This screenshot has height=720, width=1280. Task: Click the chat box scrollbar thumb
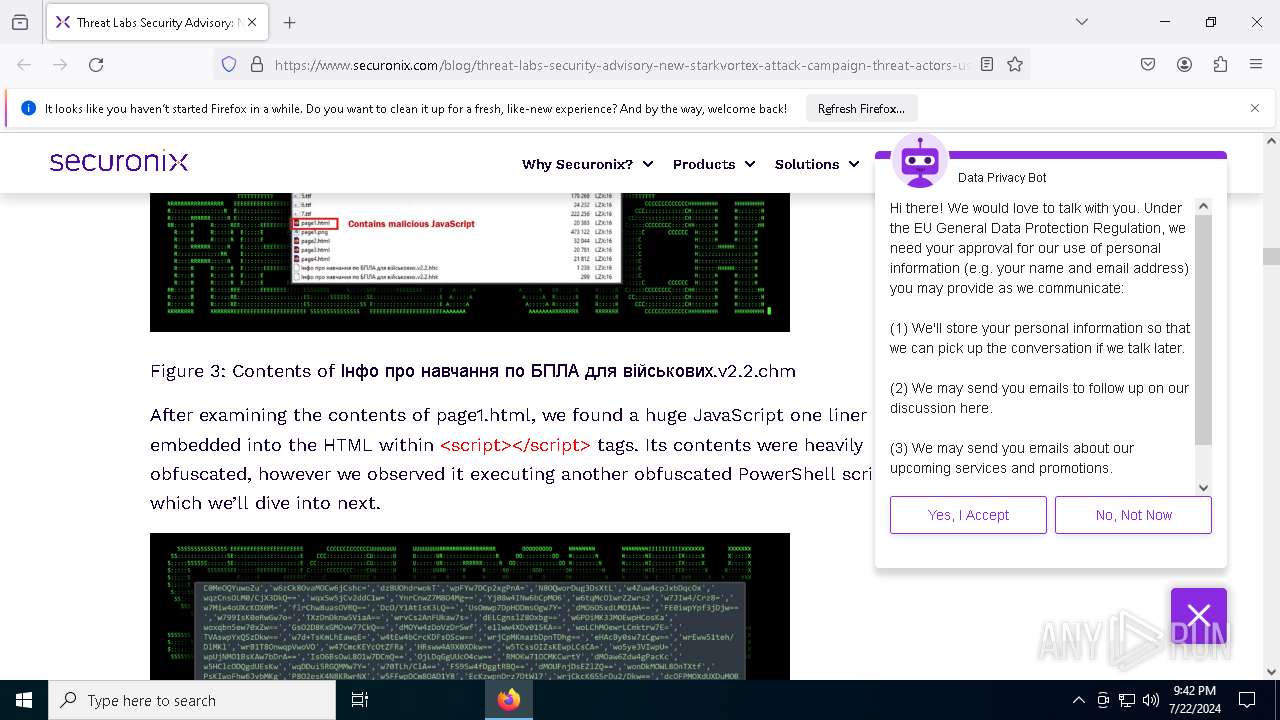tap(1203, 329)
